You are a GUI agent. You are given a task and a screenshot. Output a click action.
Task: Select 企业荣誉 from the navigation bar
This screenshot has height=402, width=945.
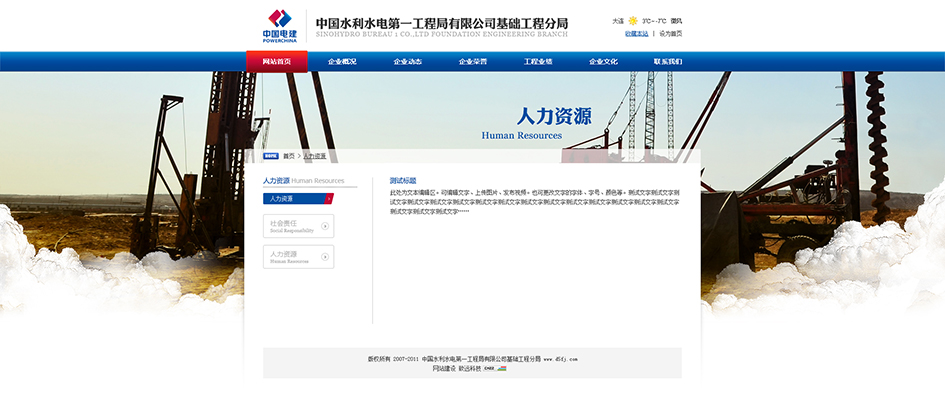pyautogui.click(x=473, y=62)
